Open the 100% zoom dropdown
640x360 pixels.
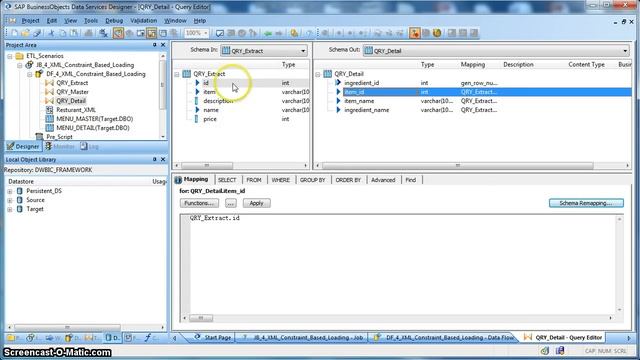206,33
